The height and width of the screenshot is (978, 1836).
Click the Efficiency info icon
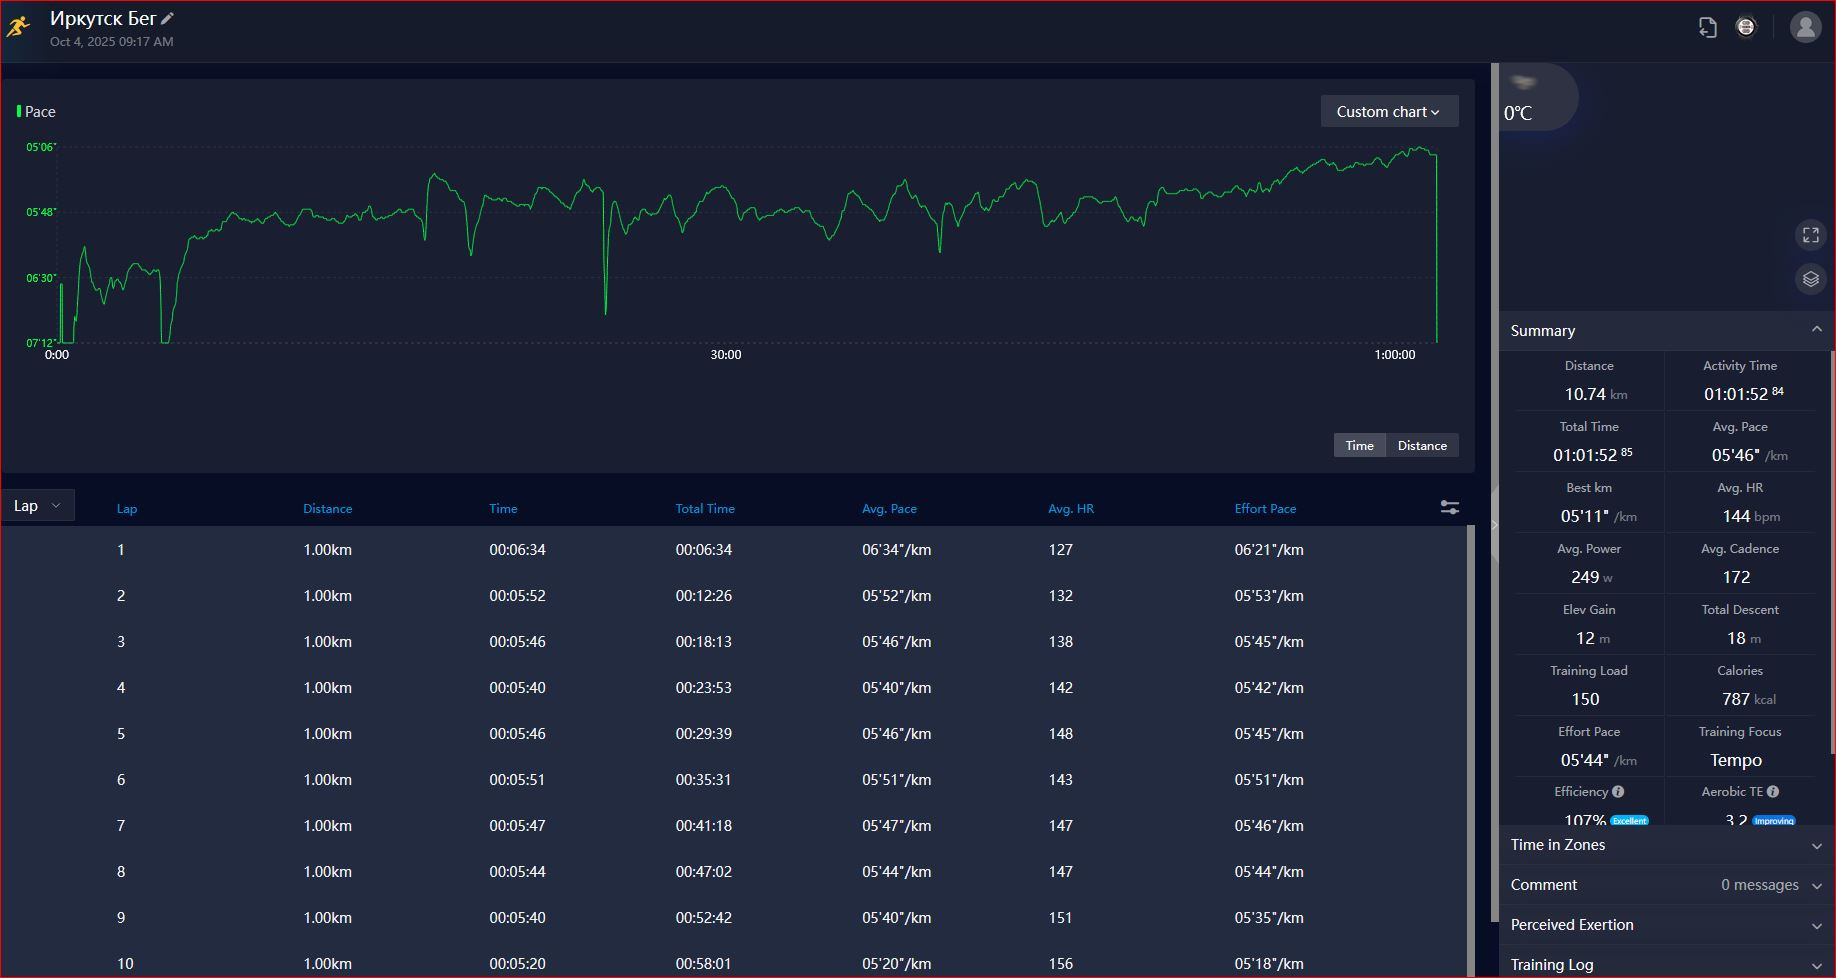1618,792
